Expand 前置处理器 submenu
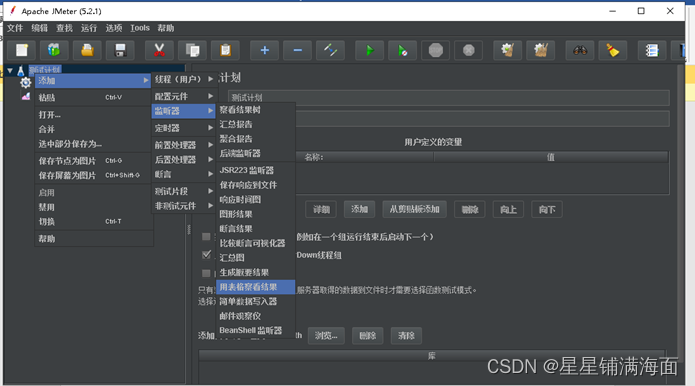 coord(184,145)
